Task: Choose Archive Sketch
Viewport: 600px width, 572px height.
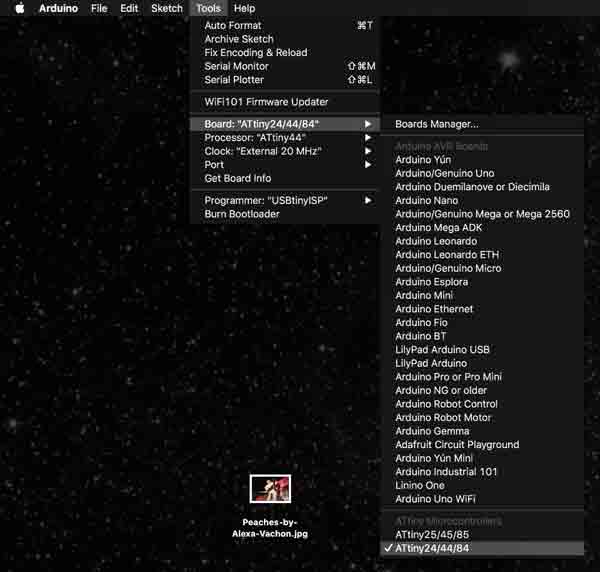Action: pyautogui.click(x=285, y=39)
